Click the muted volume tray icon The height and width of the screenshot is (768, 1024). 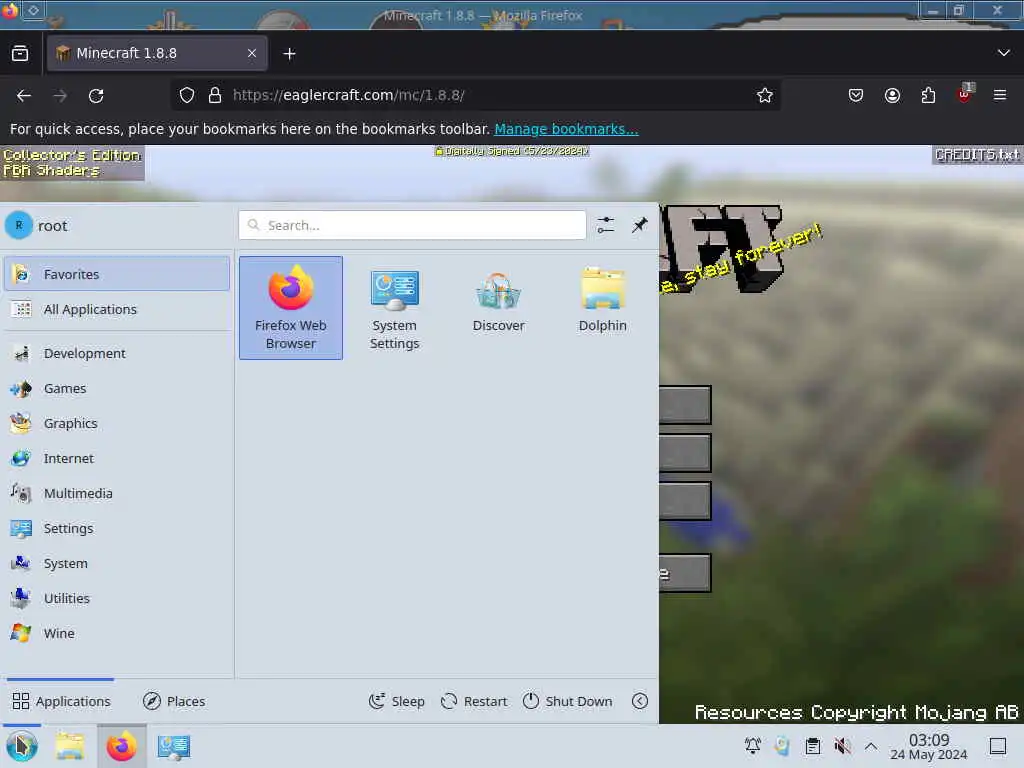click(842, 746)
